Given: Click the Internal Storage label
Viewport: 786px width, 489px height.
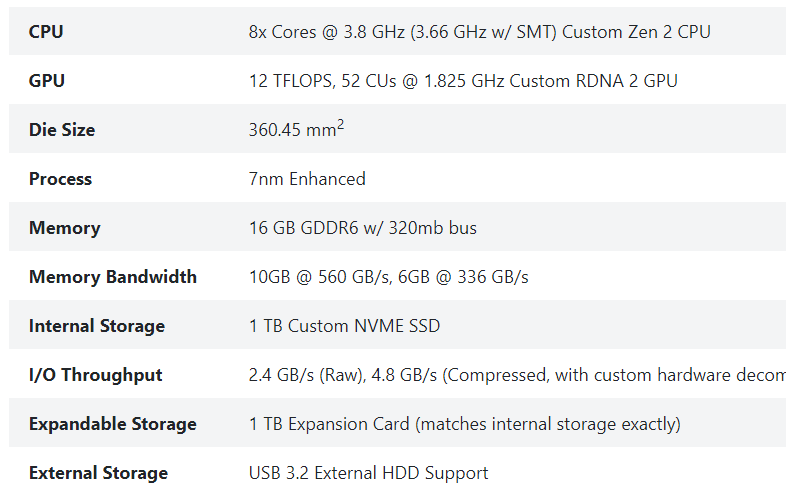Looking at the screenshot, I should pos(97,326).
